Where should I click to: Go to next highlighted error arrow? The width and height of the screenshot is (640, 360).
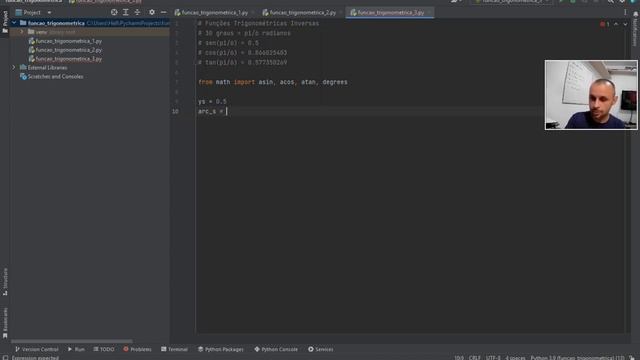click(x=625, y=24)
